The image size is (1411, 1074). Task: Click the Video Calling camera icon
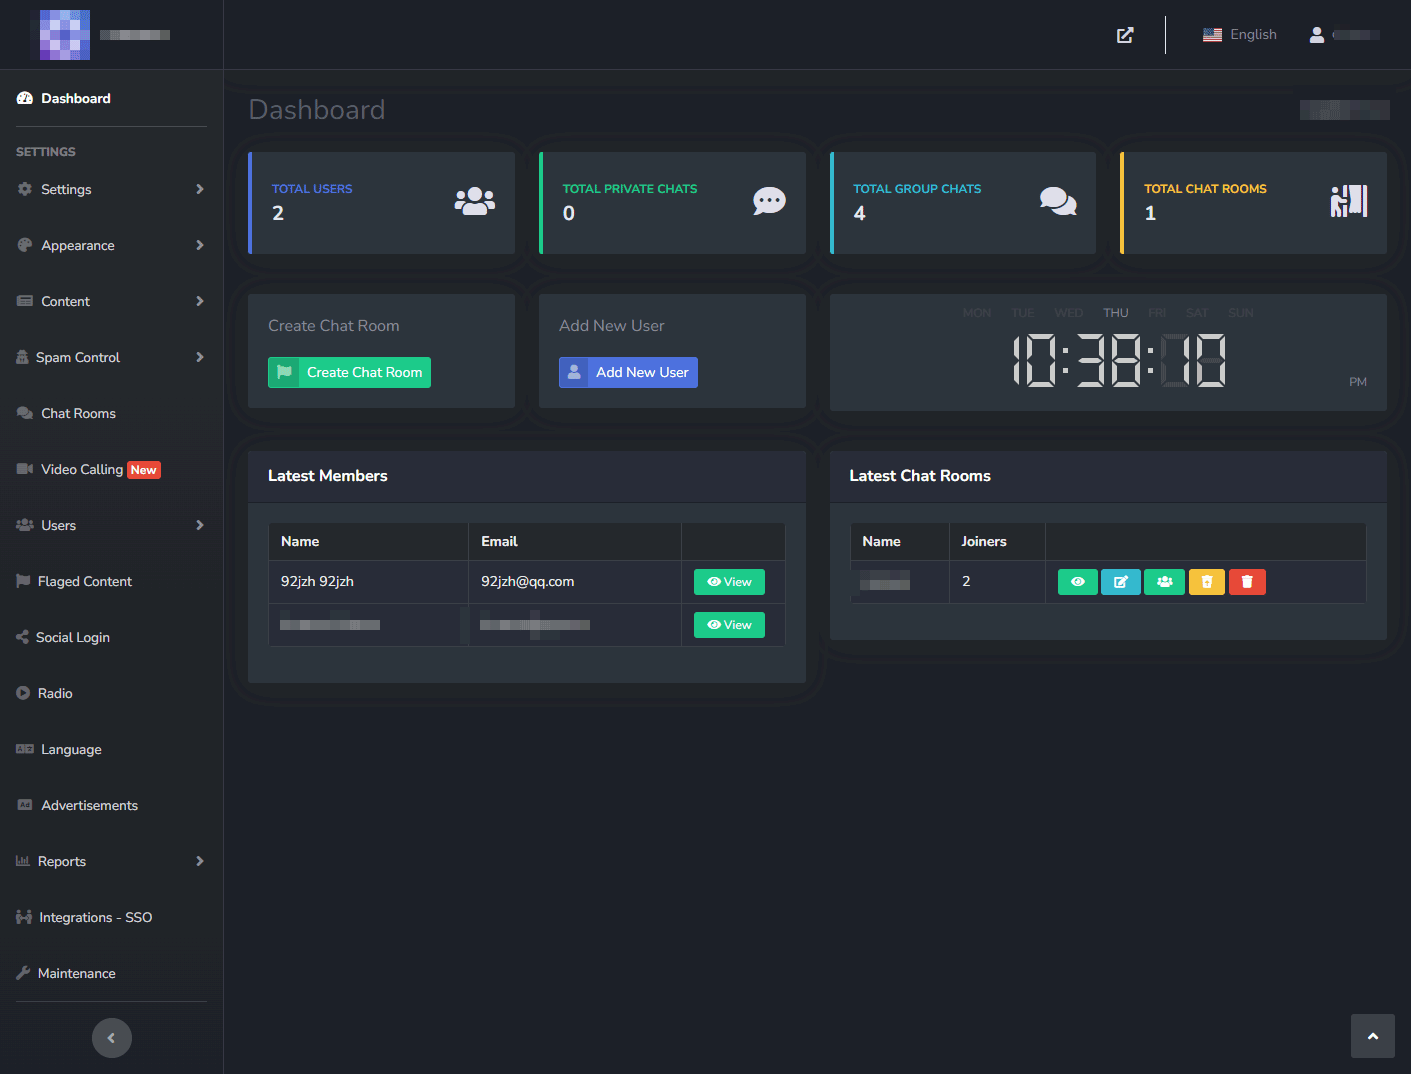coord(25,469)
